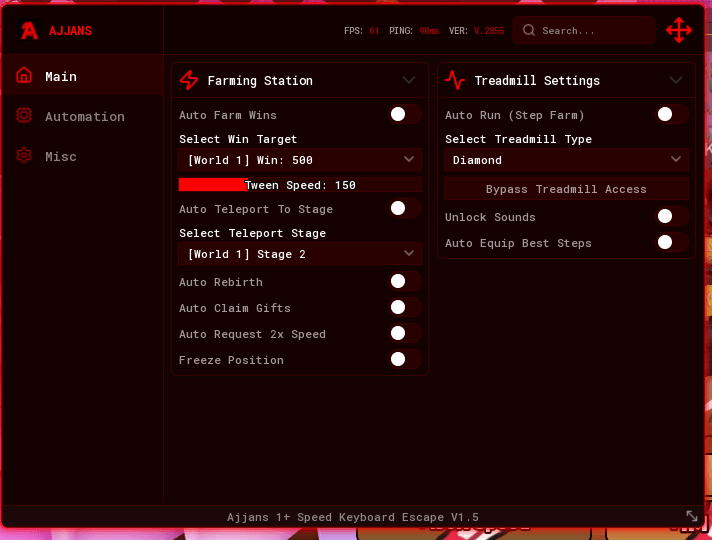Collapse the Farming Station panel chevron
Image resolution: width=712 pixels, height=540 pixels.
[x=409, y=80]
